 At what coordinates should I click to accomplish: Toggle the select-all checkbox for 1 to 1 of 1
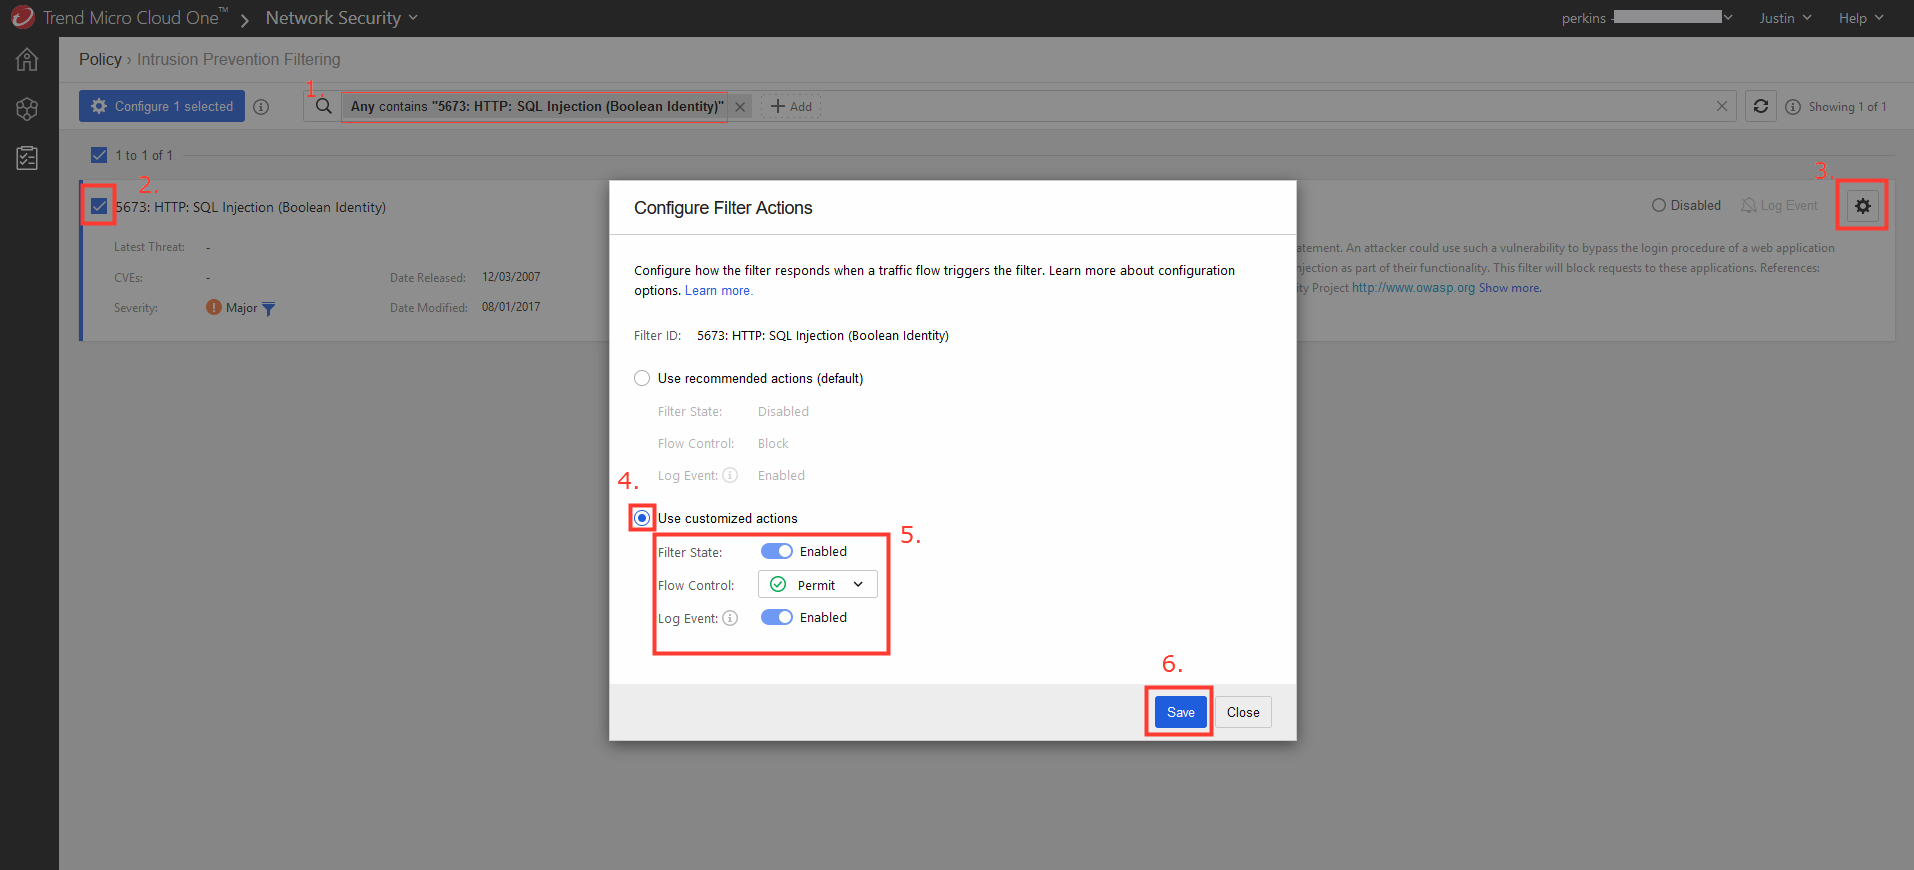coord(99,155)
